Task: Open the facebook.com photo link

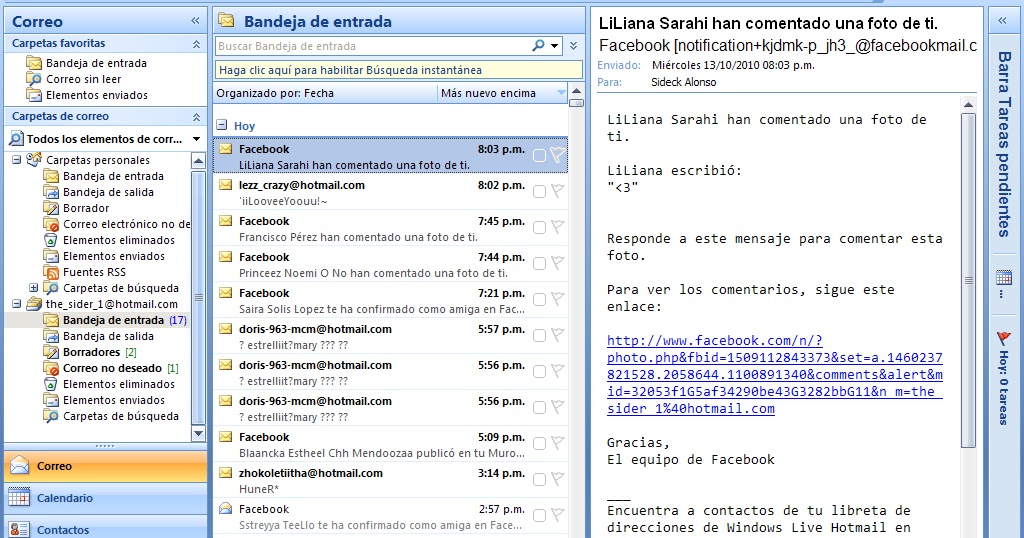Action: (775, 375)
